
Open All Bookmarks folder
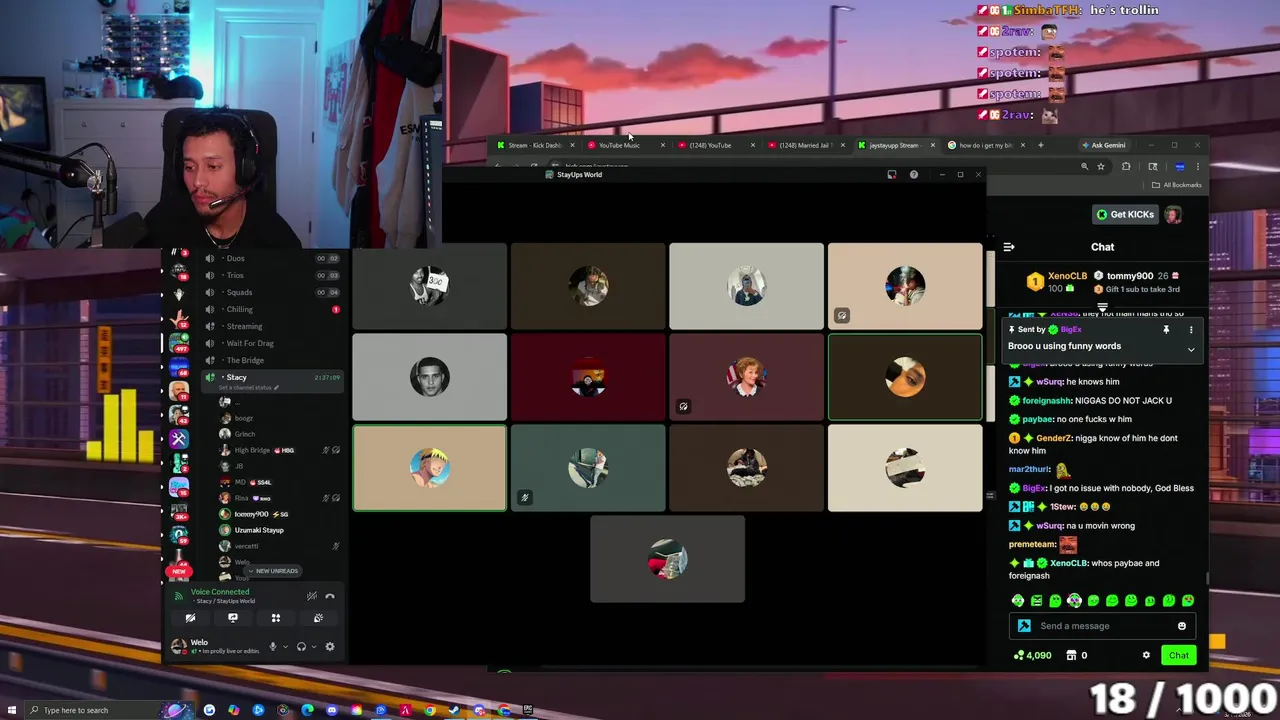(1178, 185)
